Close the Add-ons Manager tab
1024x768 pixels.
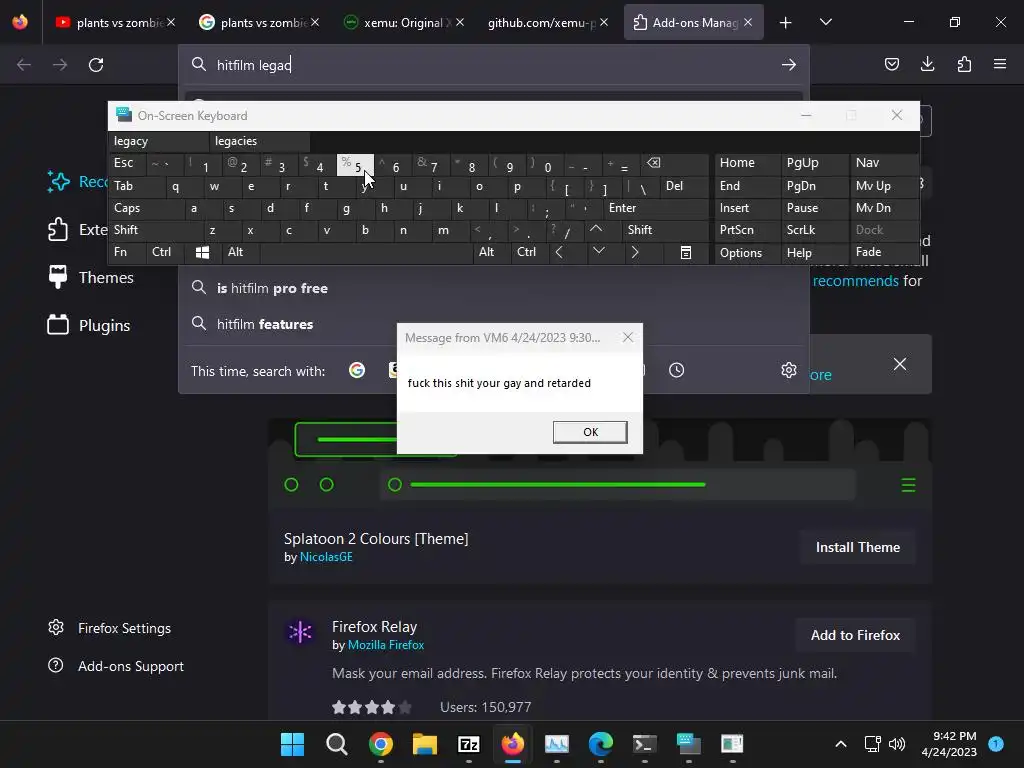tap(748, 22)
